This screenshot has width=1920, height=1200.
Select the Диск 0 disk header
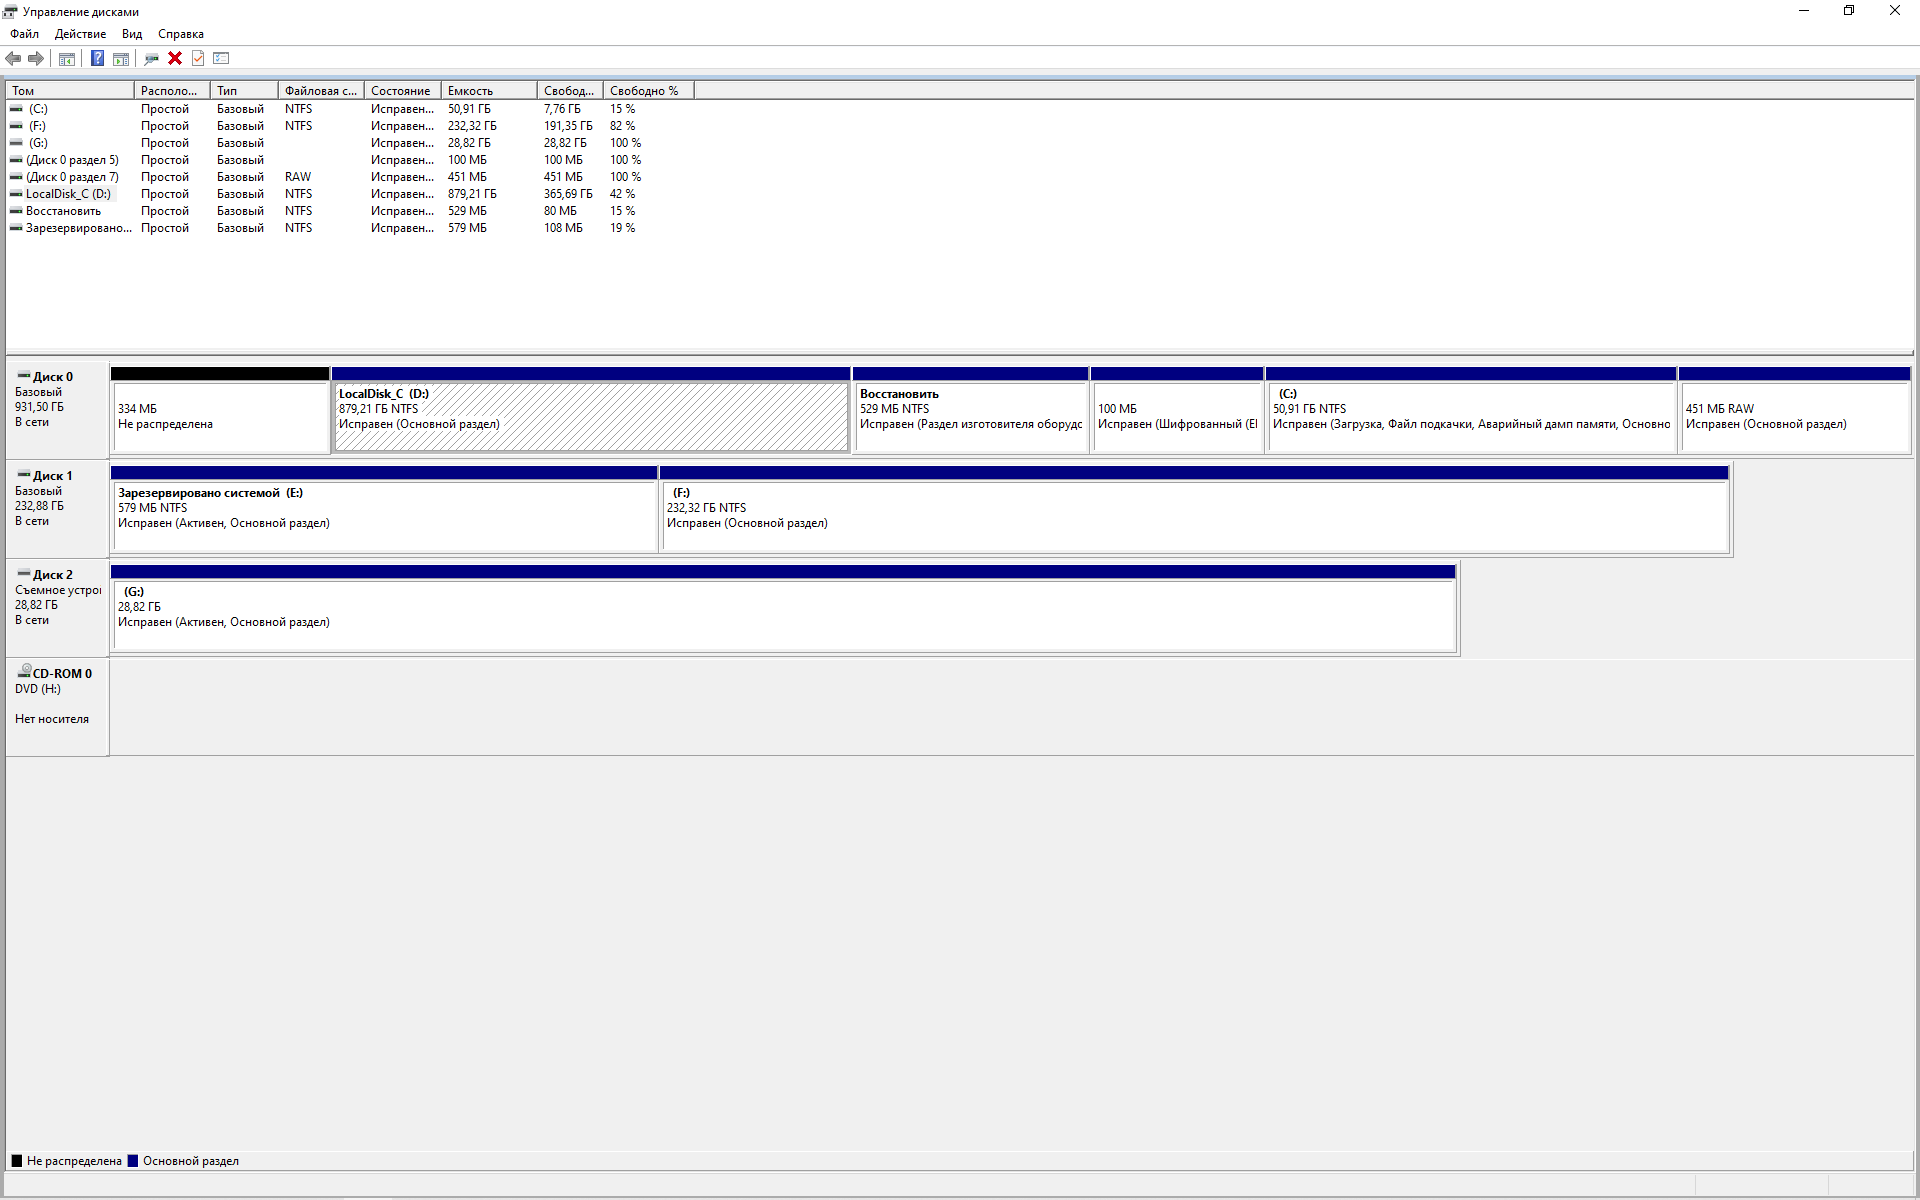tap(58, 410)
